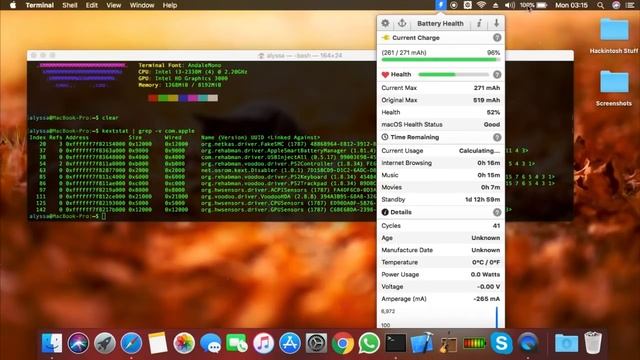Click the 100% battery status item
The width and height of the screenshot is (640, 360).
[533, 5]
